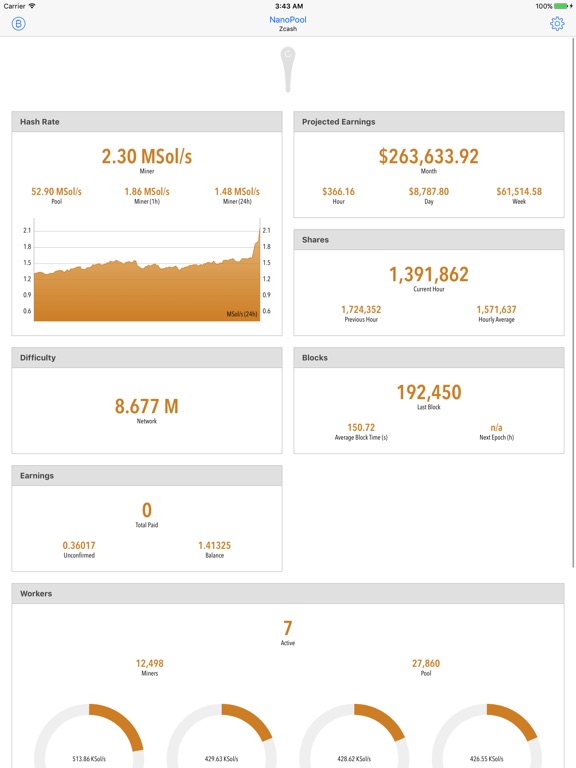
Task: Open the settings gear icon
Action: [557, 24]
